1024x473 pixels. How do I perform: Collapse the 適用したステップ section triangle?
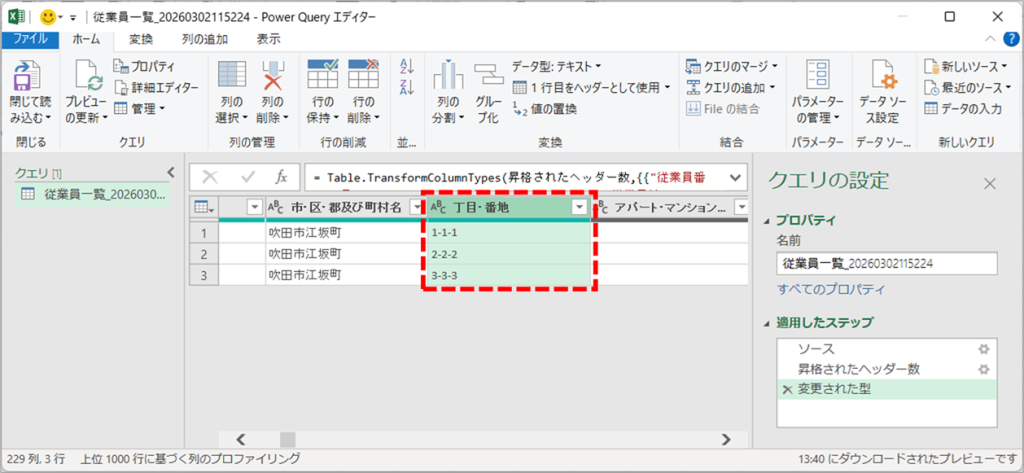pos(767,323)
